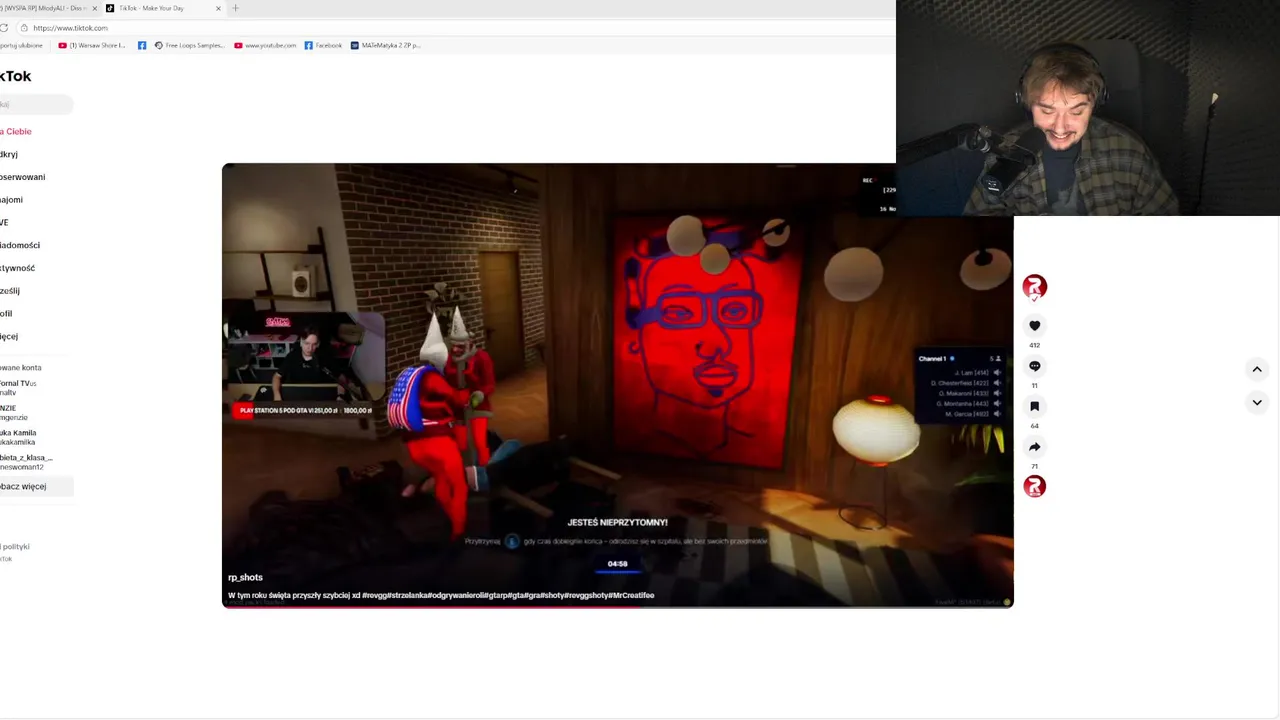Click the TikTok sidebar search field
This screenshot has width=1280, height=720.
pos(36,104)
